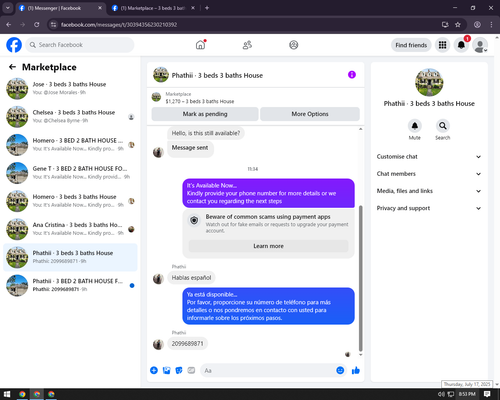The height and width of the screenshot is (400, 500).
Task: Click the Hablas español message bubble
Action: pyautogui.click(x=191, y=278)
